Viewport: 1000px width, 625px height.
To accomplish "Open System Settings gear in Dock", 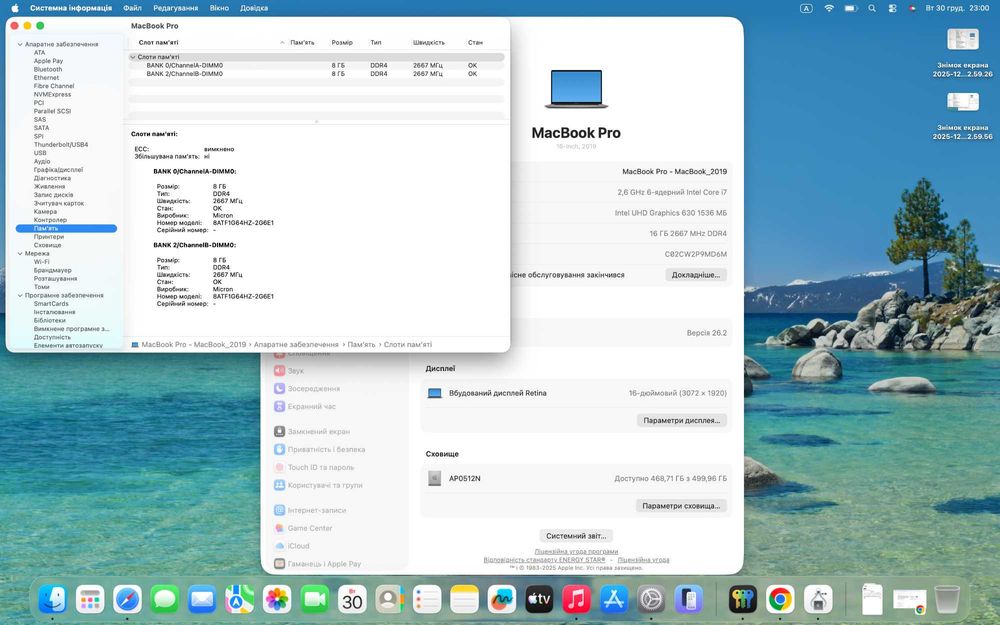I will 652,599.
